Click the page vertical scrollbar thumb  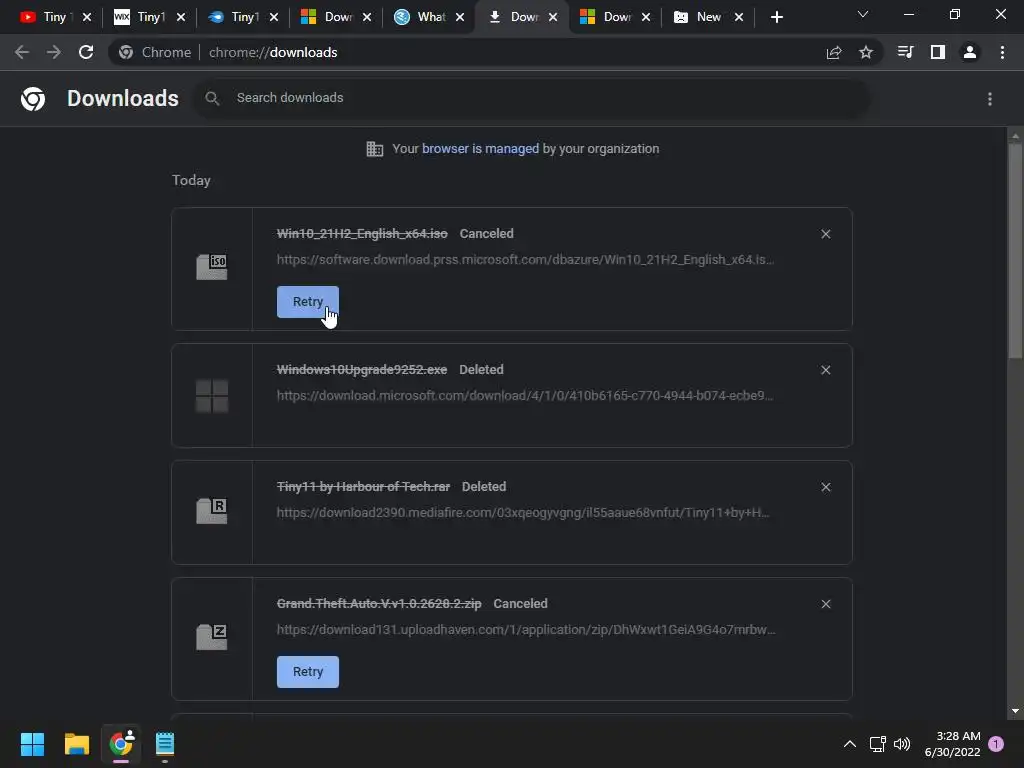[1014, 251]
